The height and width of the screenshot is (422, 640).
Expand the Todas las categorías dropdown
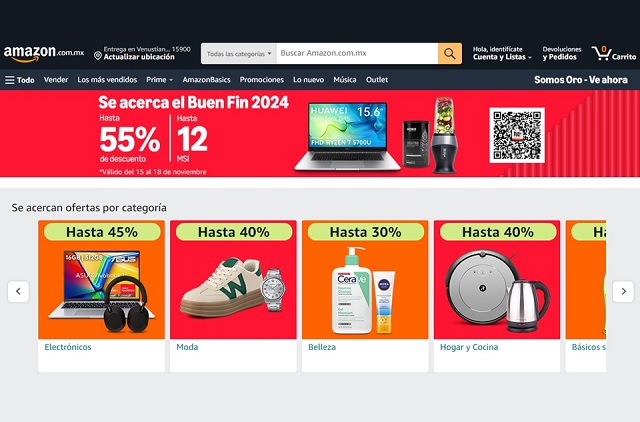point(239,53)
